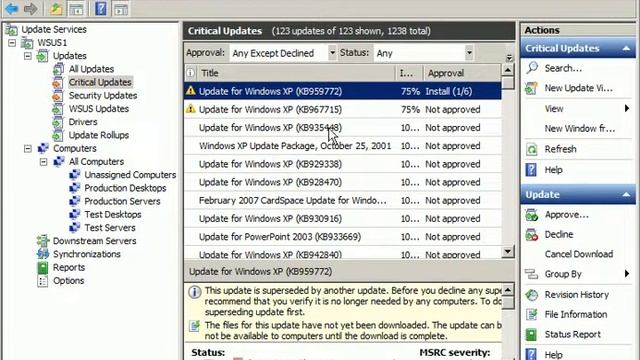Viewport: 640px width, 360px height.
Task: Click the Options tree node icon
Action: coord(42,281)
